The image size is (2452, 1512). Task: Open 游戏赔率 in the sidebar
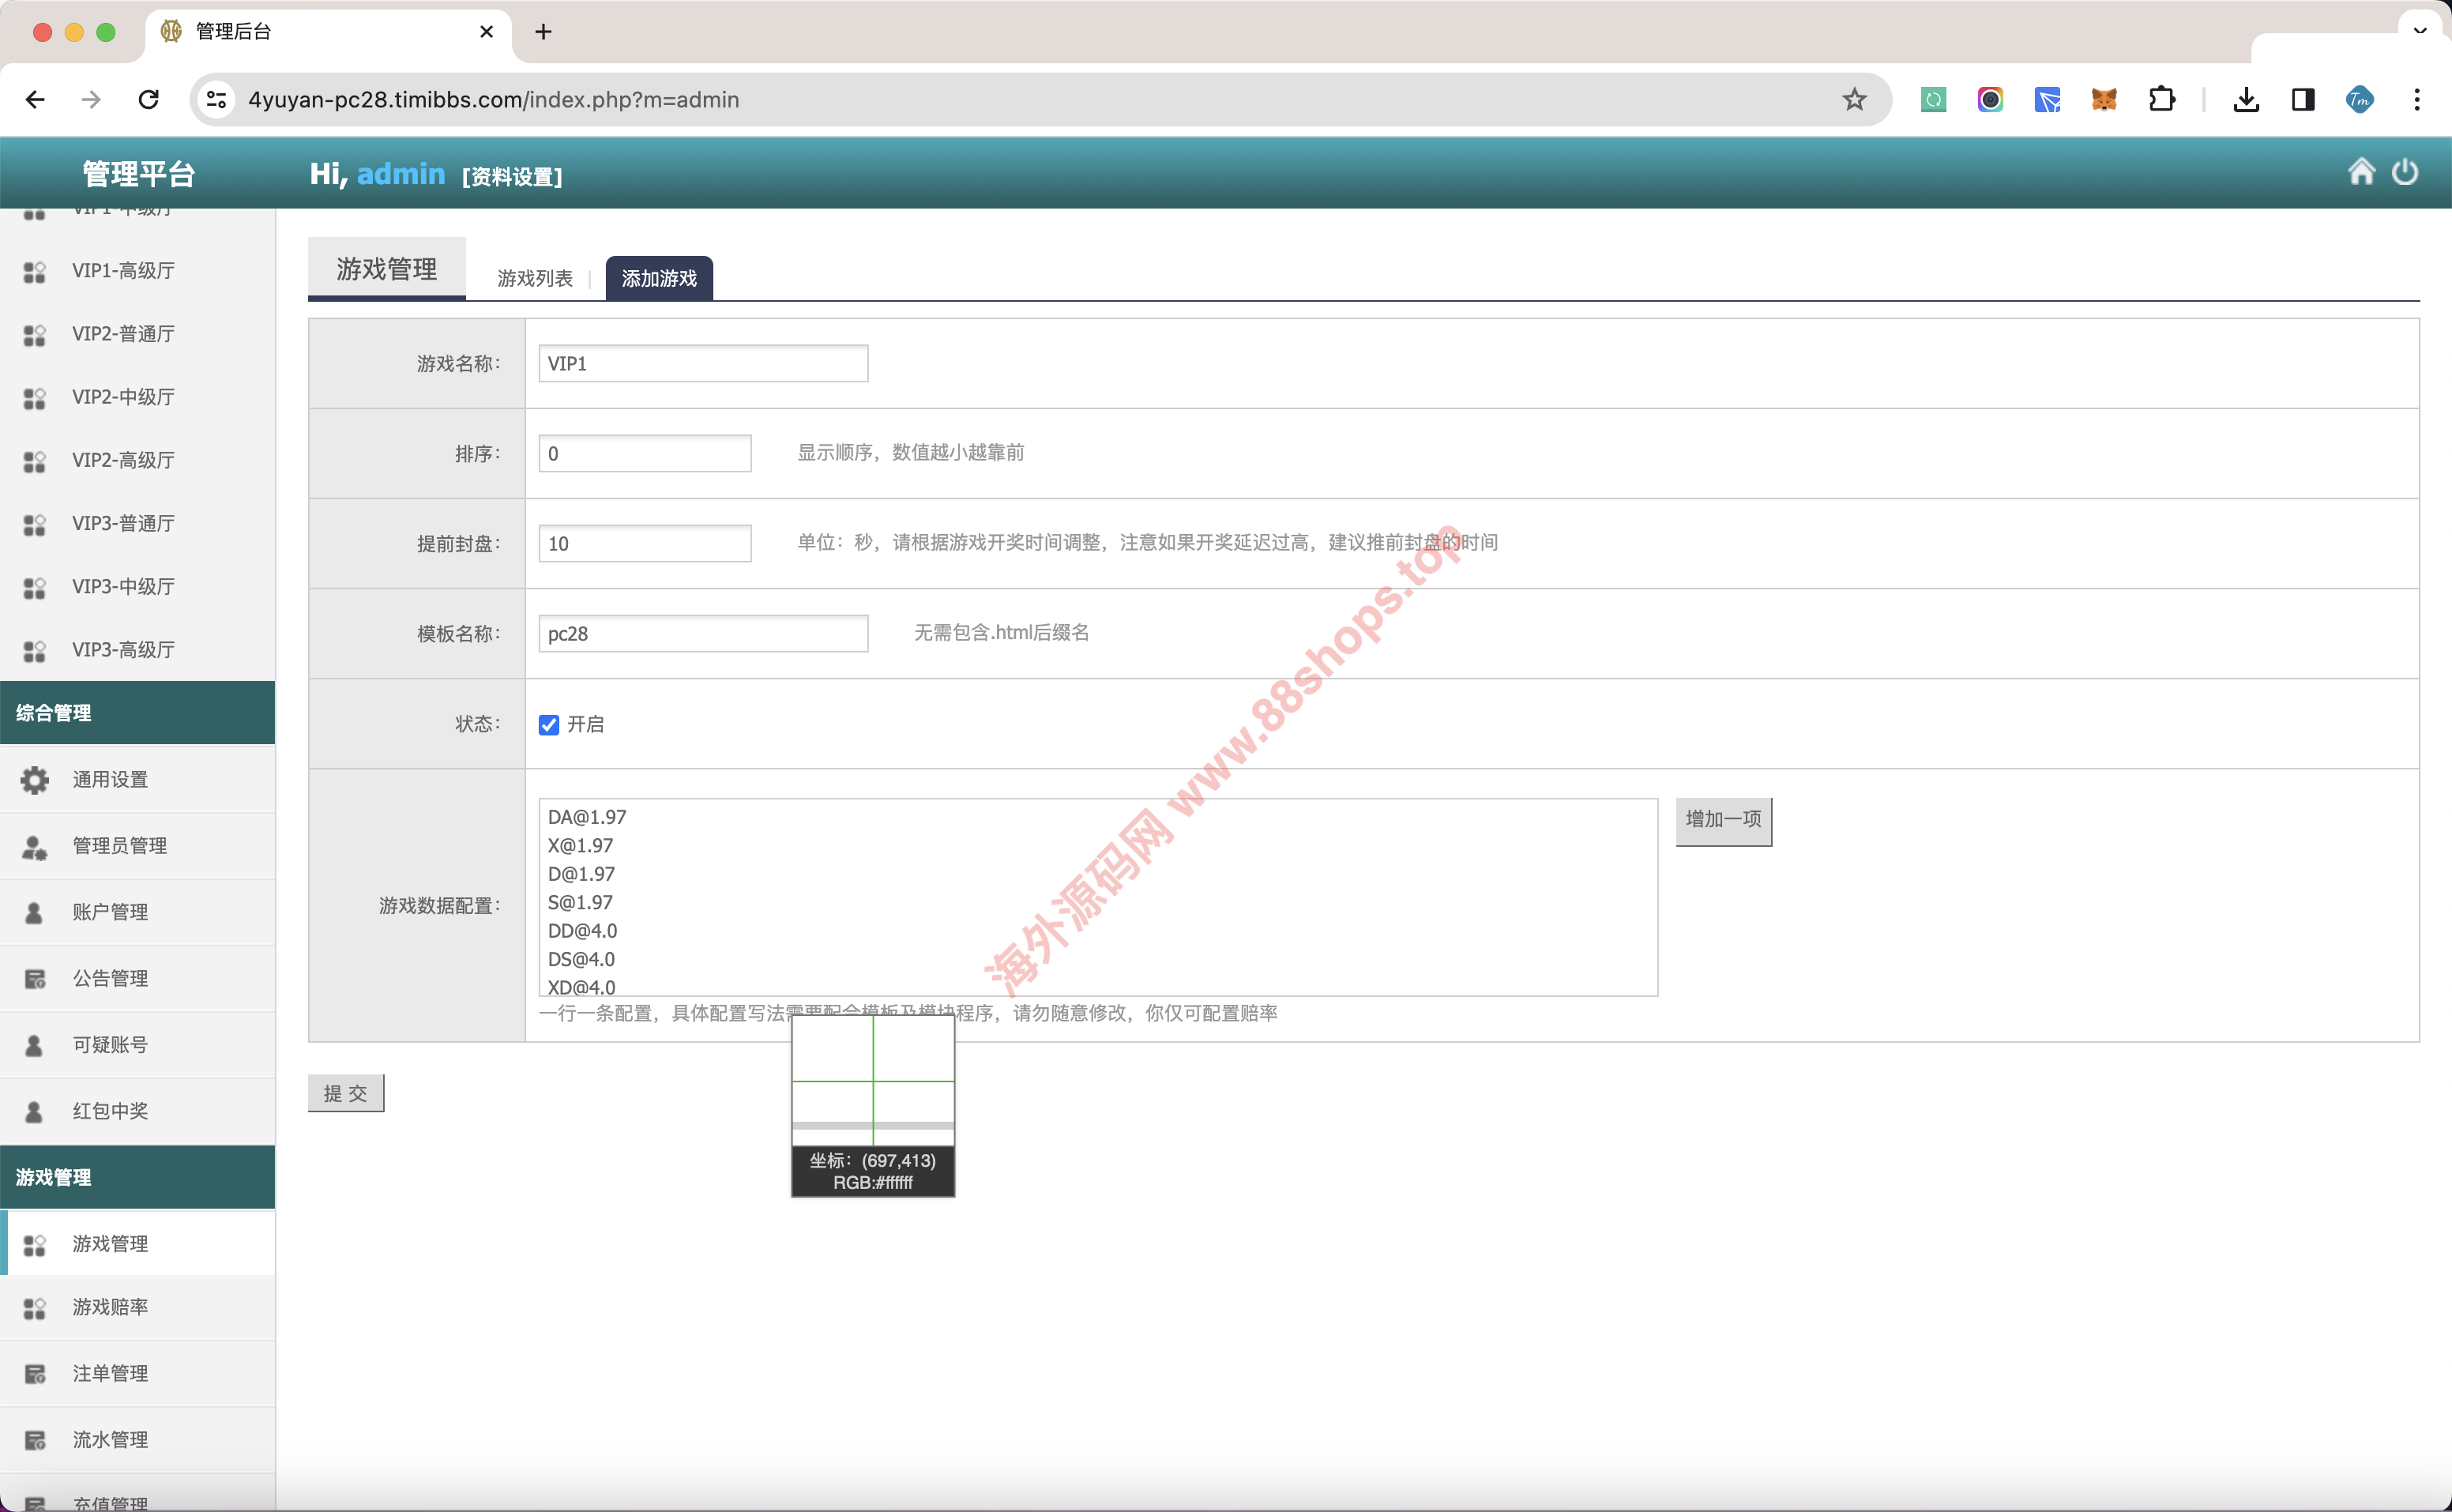(x=110, y=1306)
